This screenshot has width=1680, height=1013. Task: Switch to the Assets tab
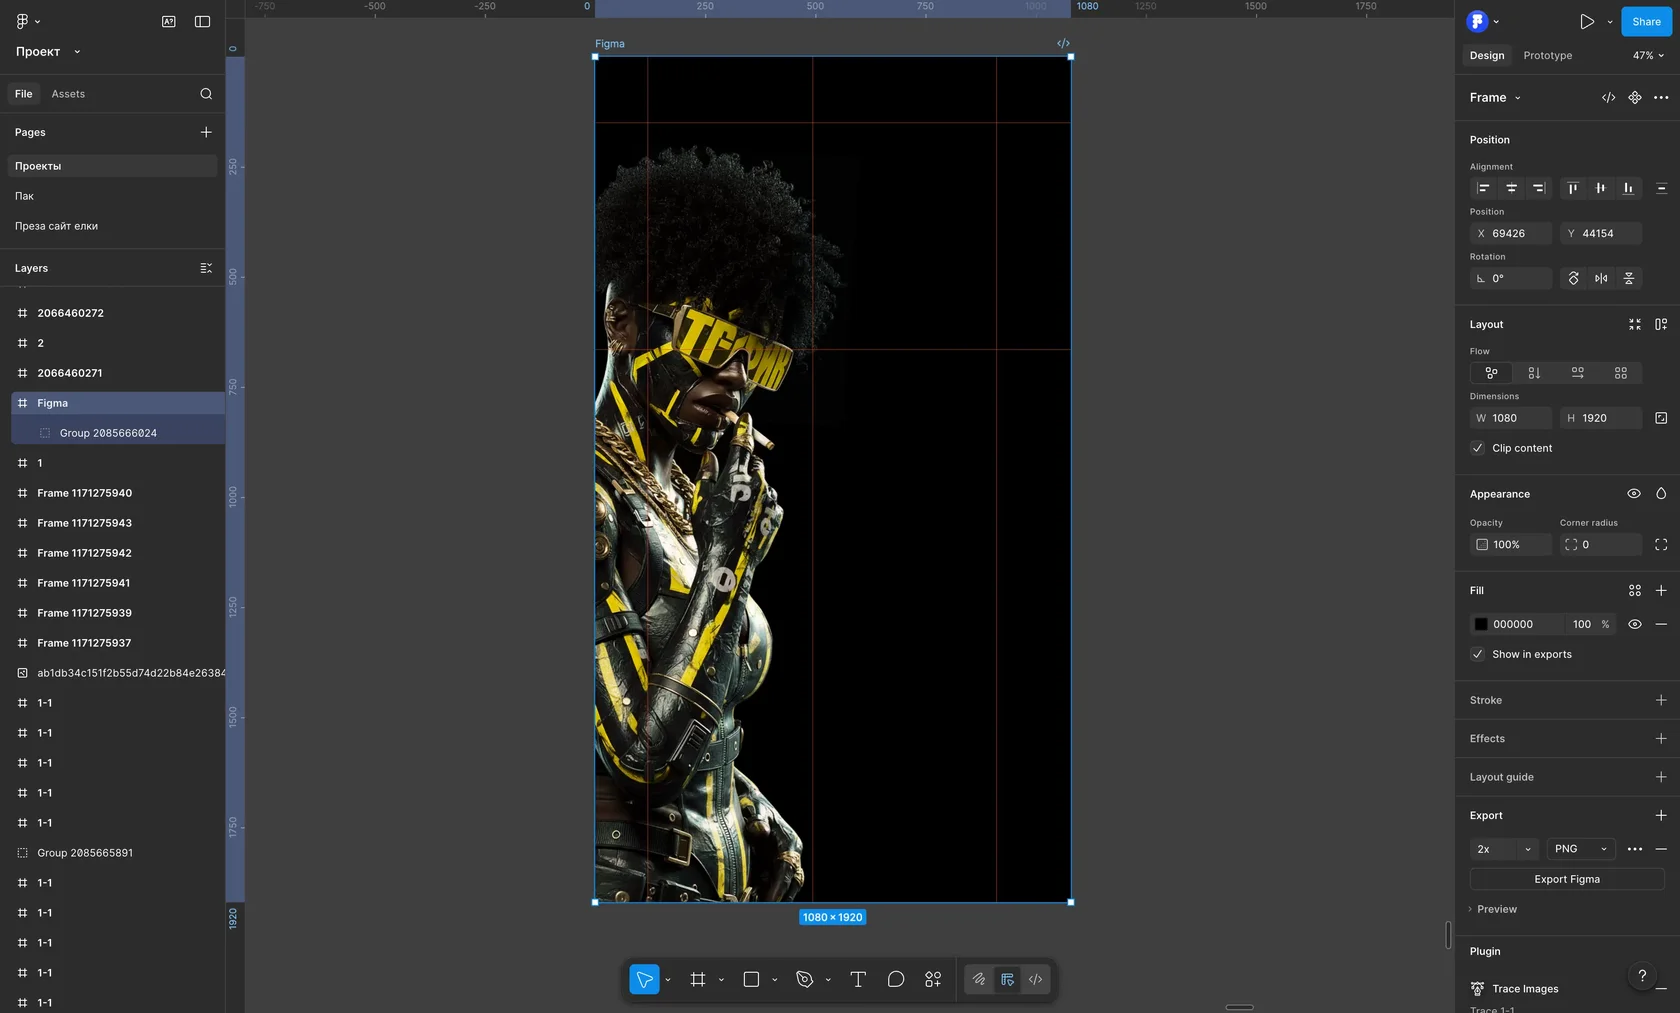pyautogui.click(x=68, y=94)
